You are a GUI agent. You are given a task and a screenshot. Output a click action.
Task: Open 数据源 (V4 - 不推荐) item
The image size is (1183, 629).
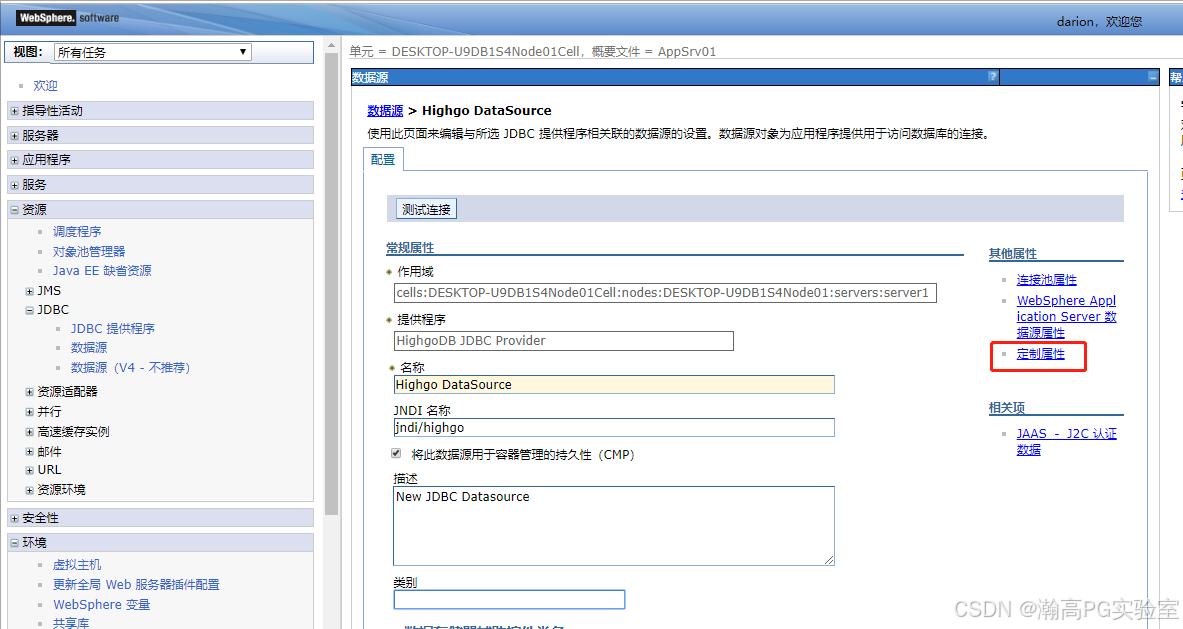click(x=131, y=367)
